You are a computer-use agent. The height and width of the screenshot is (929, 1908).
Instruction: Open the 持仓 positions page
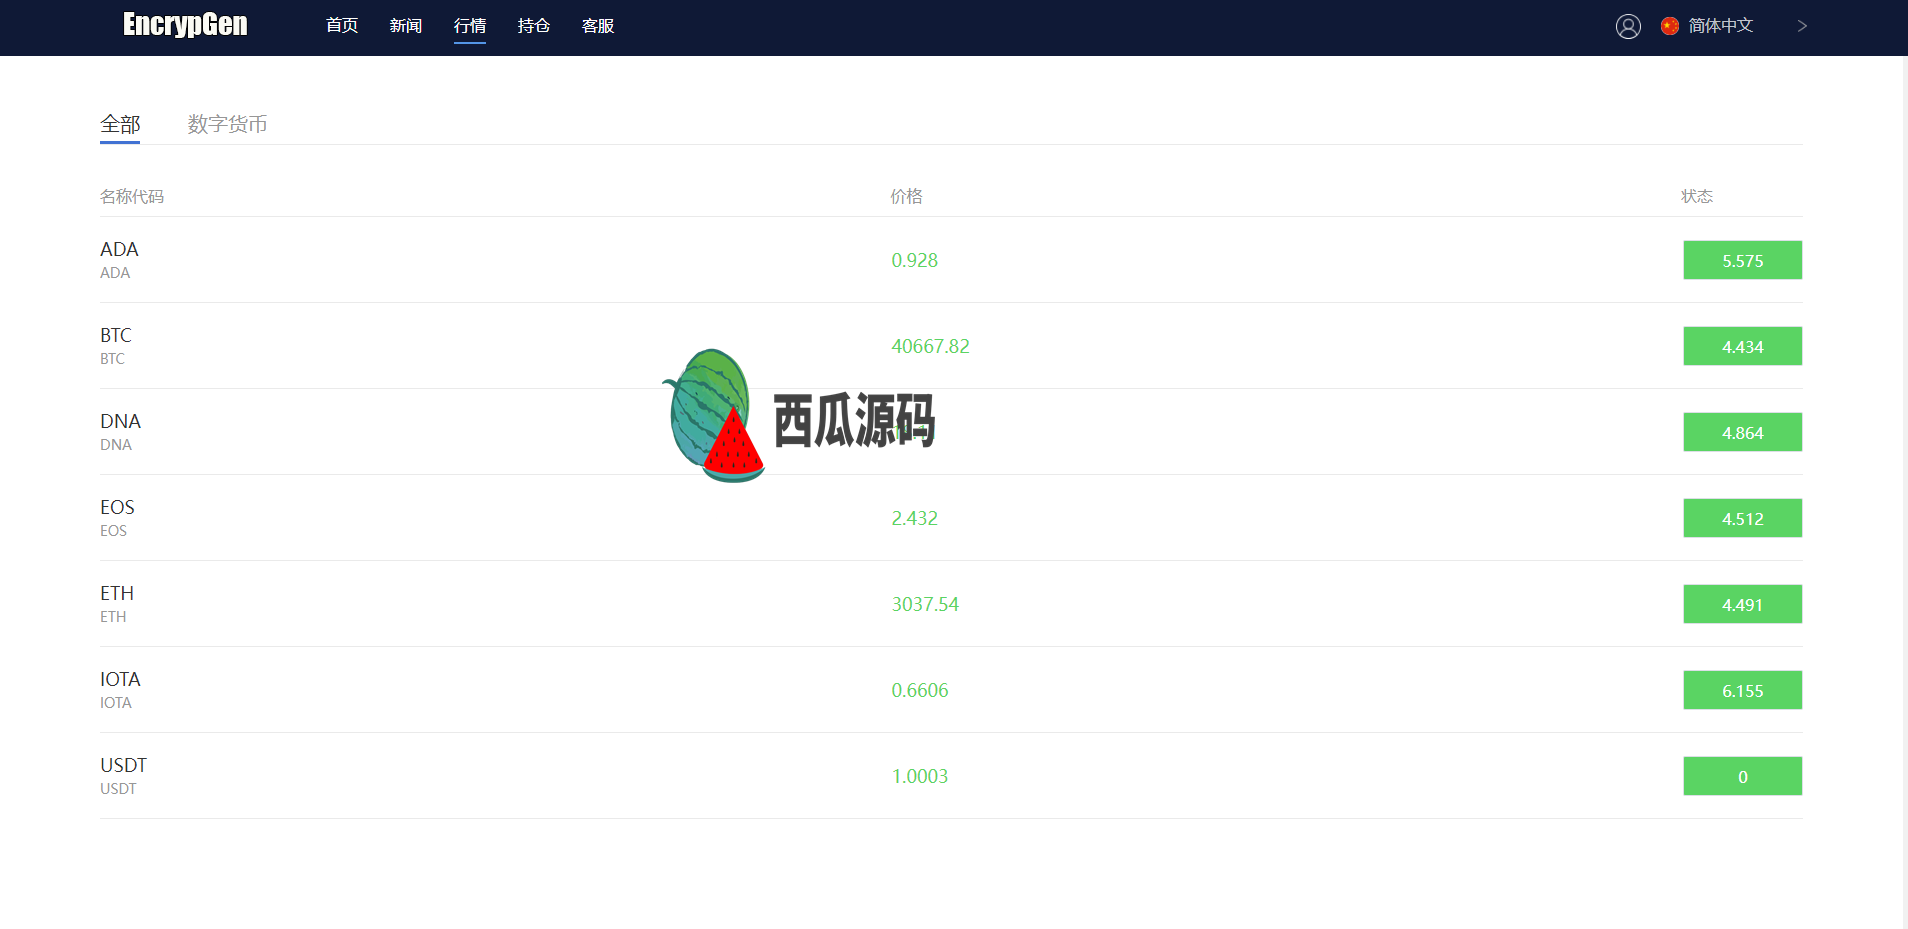pyautogui.click(x=534, y=26)
